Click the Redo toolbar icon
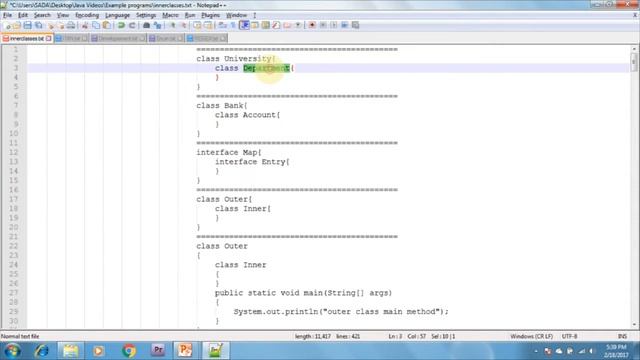 coord(132,25)
